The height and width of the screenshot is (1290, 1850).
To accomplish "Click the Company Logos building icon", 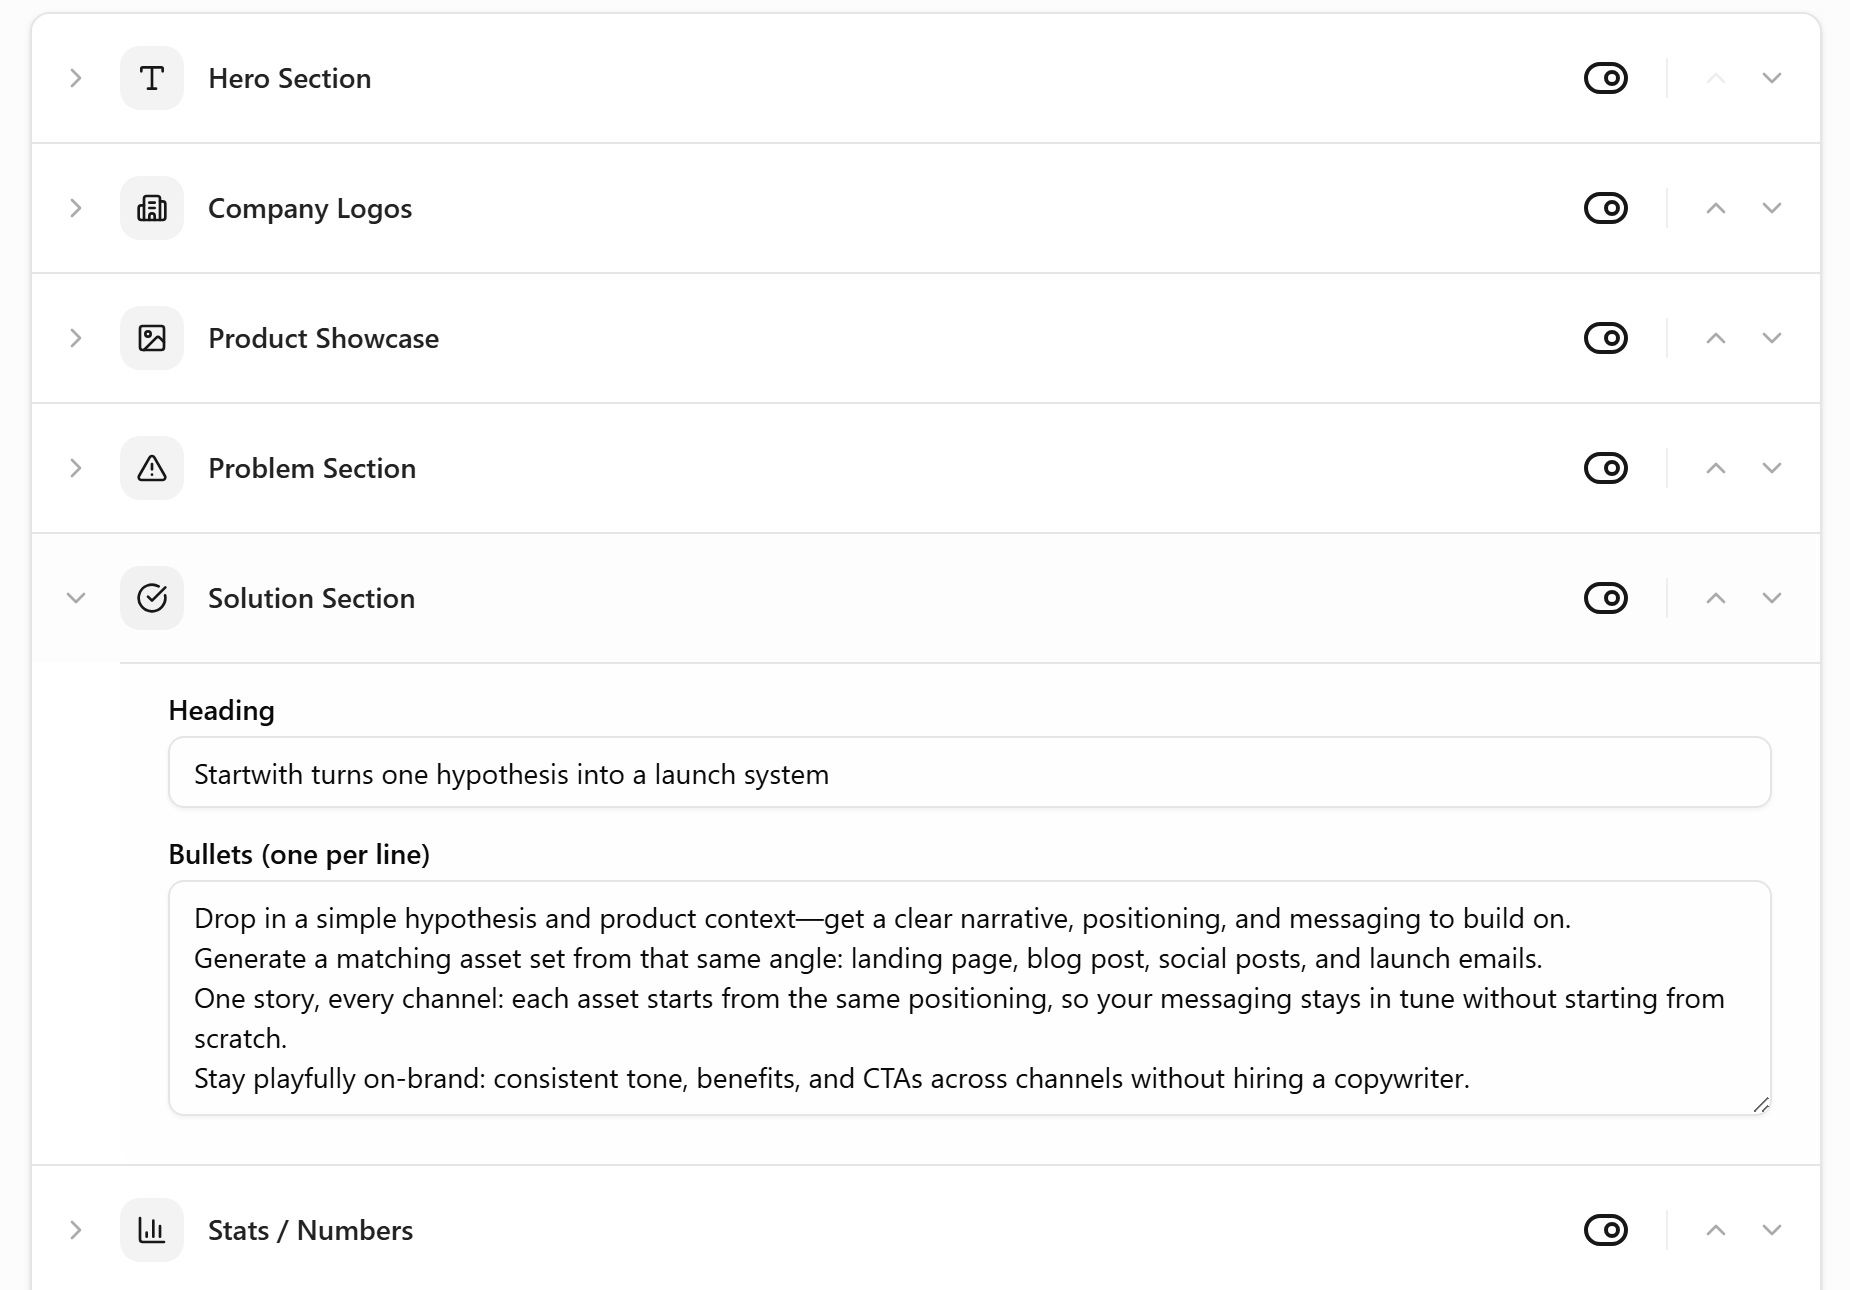I will coord(152,208).
